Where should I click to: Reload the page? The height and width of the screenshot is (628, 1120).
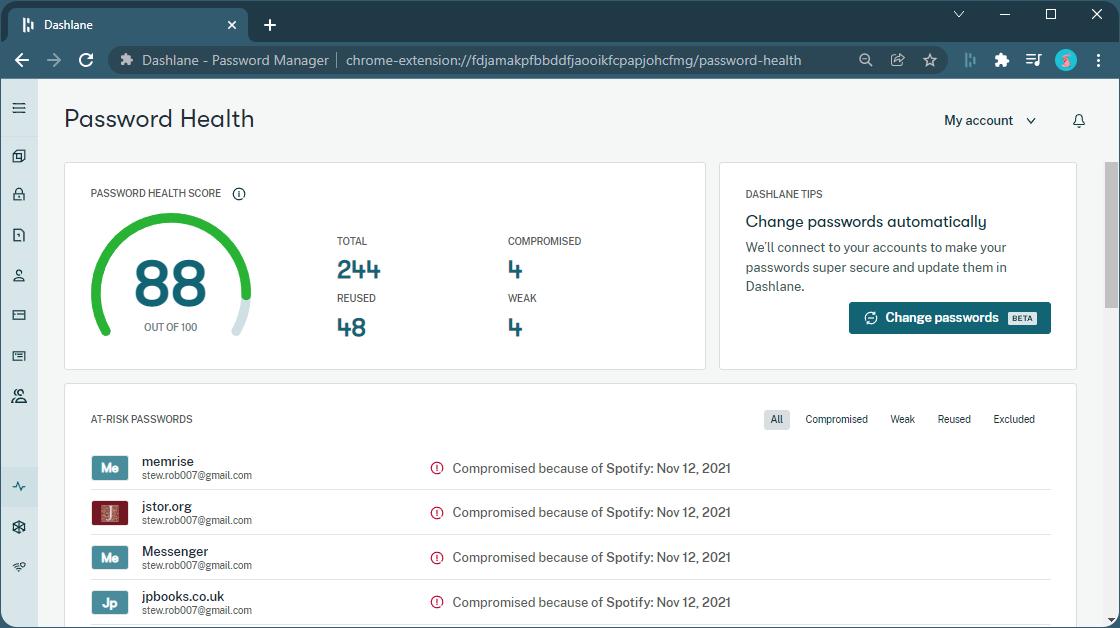tap(86, 60)
